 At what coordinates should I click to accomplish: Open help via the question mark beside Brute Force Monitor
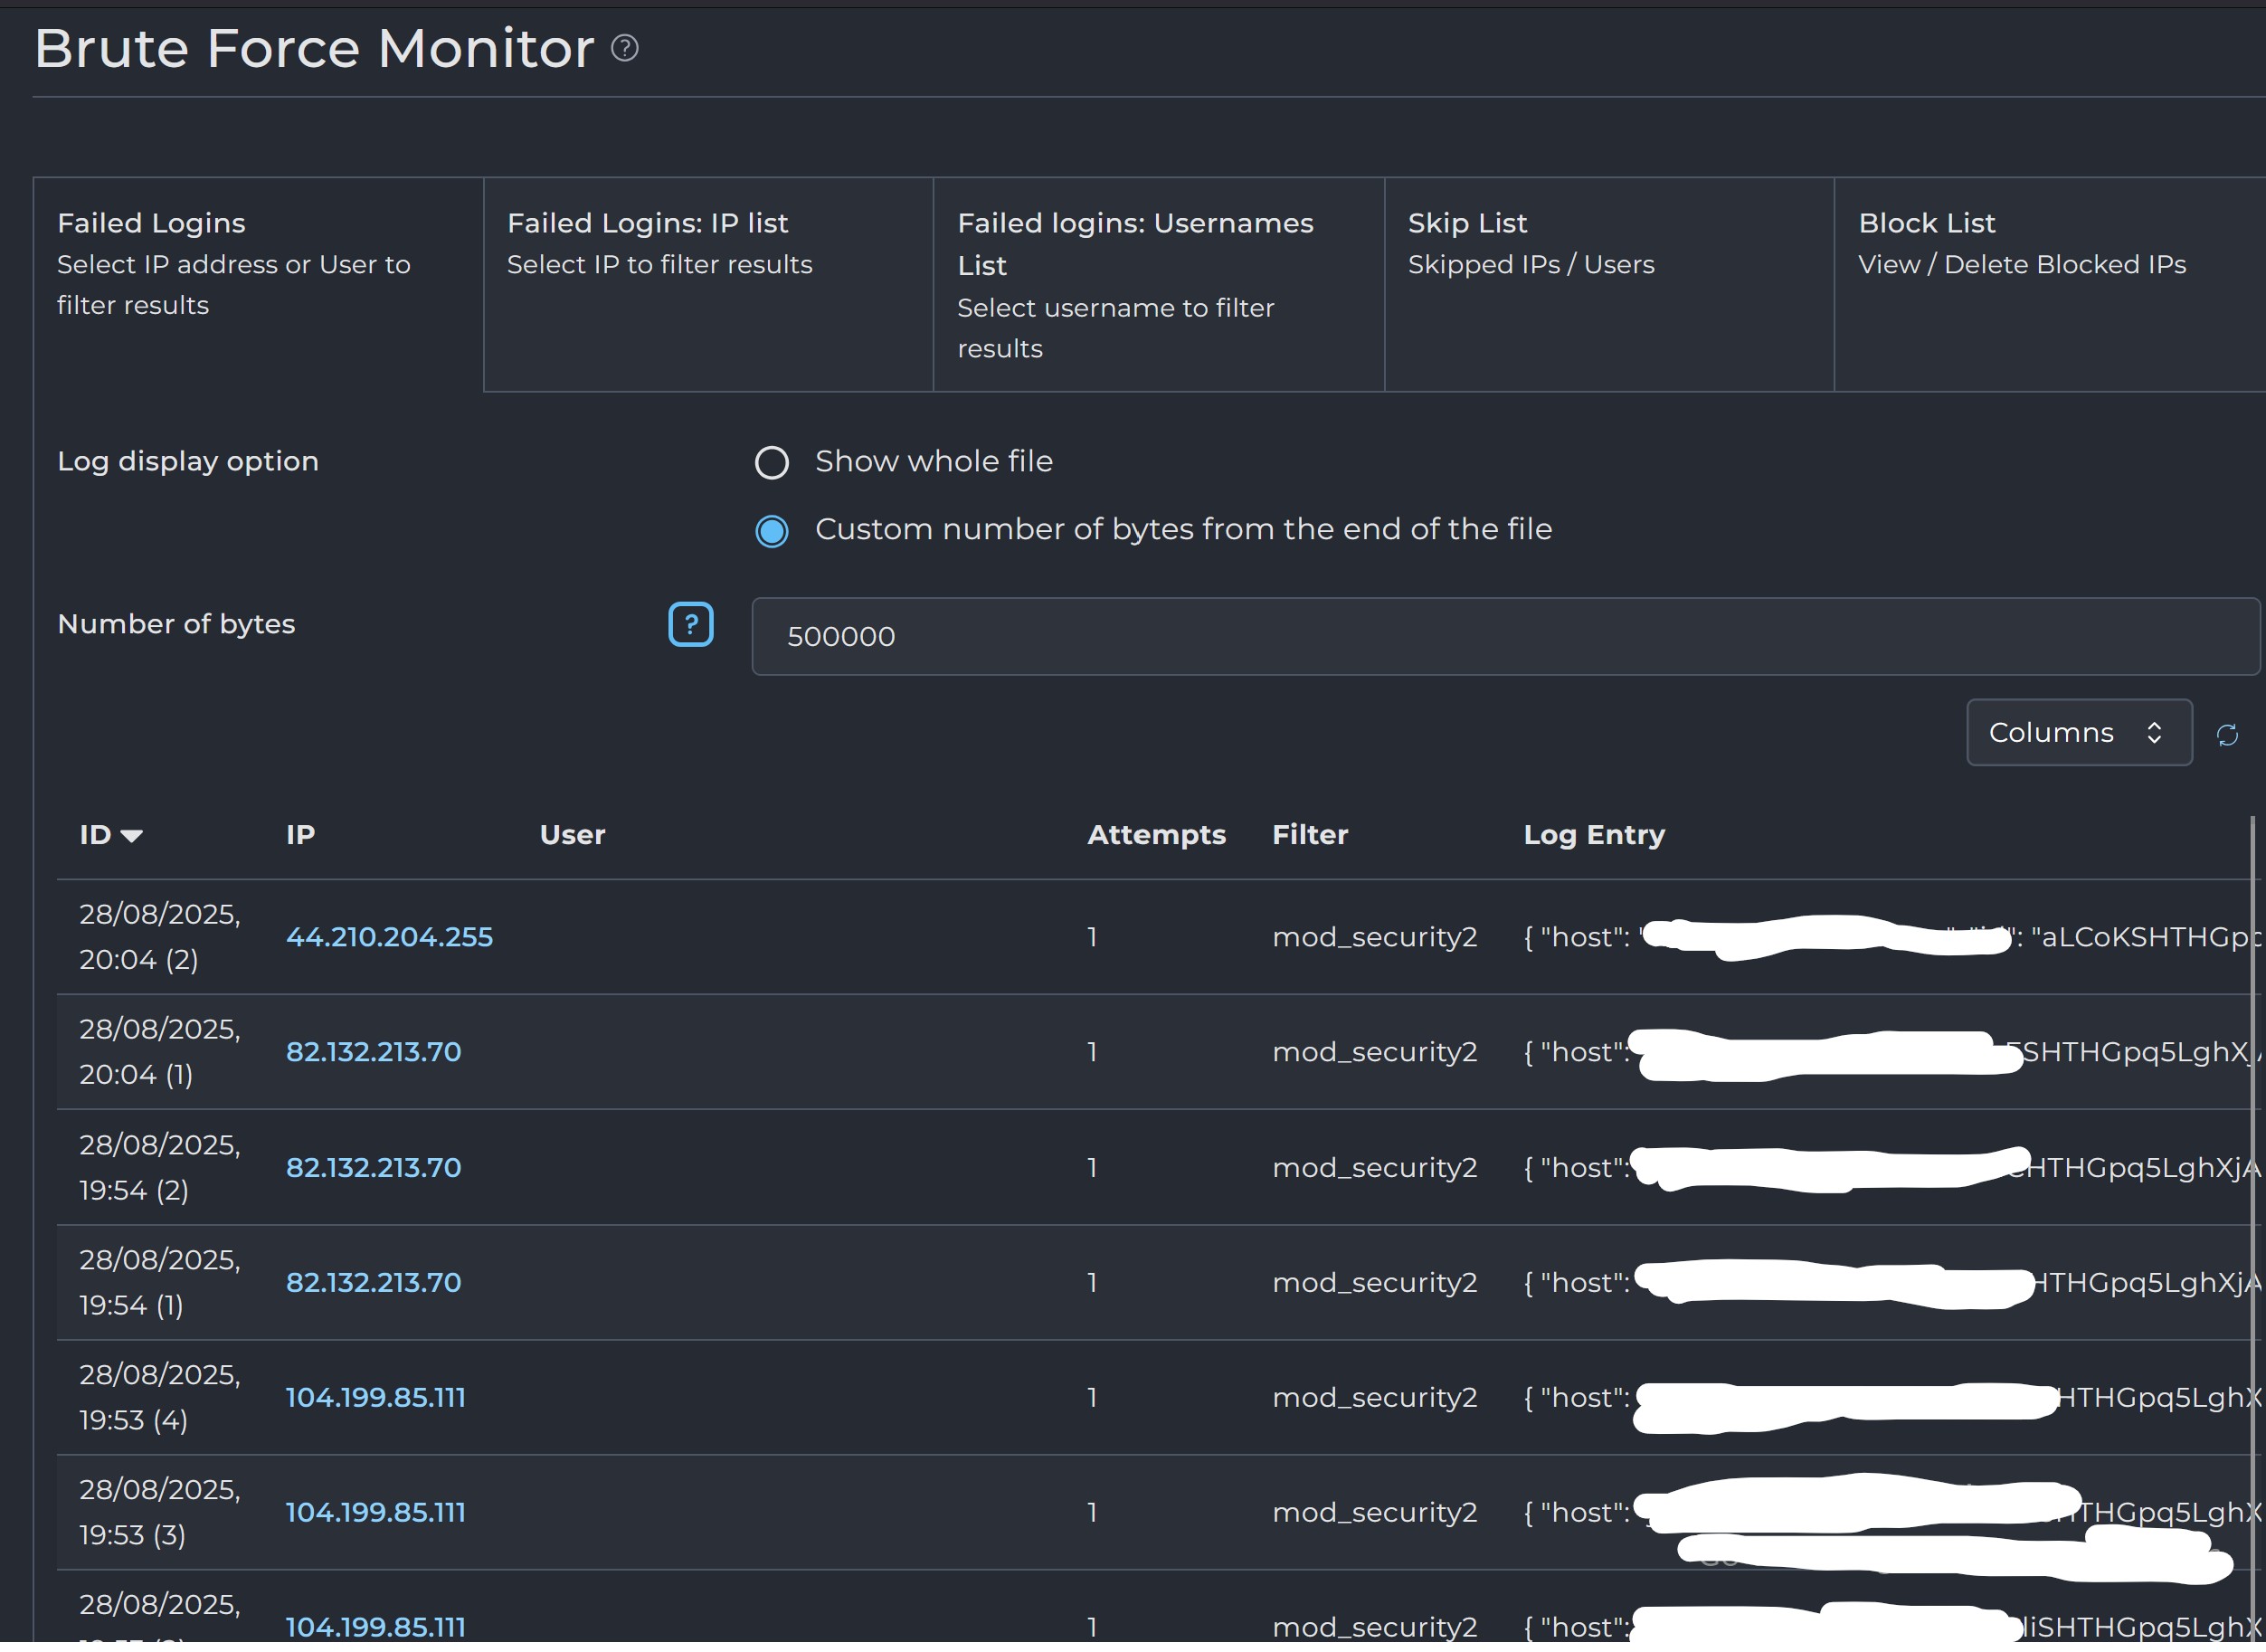tap(625, 47)
